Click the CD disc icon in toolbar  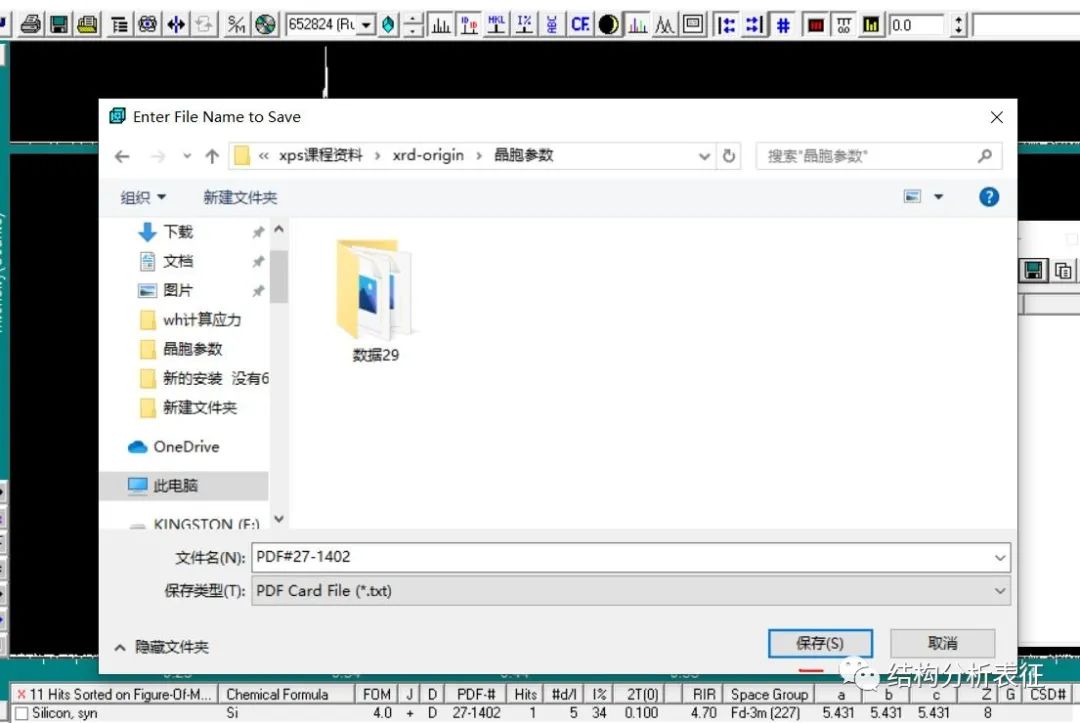point(265,25)
